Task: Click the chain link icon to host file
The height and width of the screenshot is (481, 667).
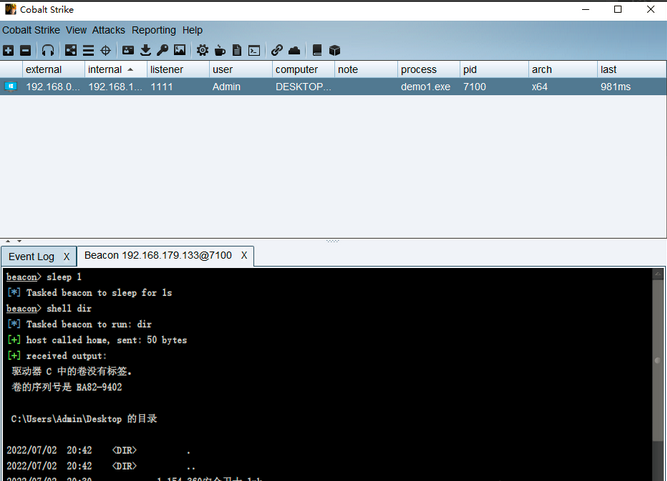Action: pyautogui.click(x=277, y=51)
